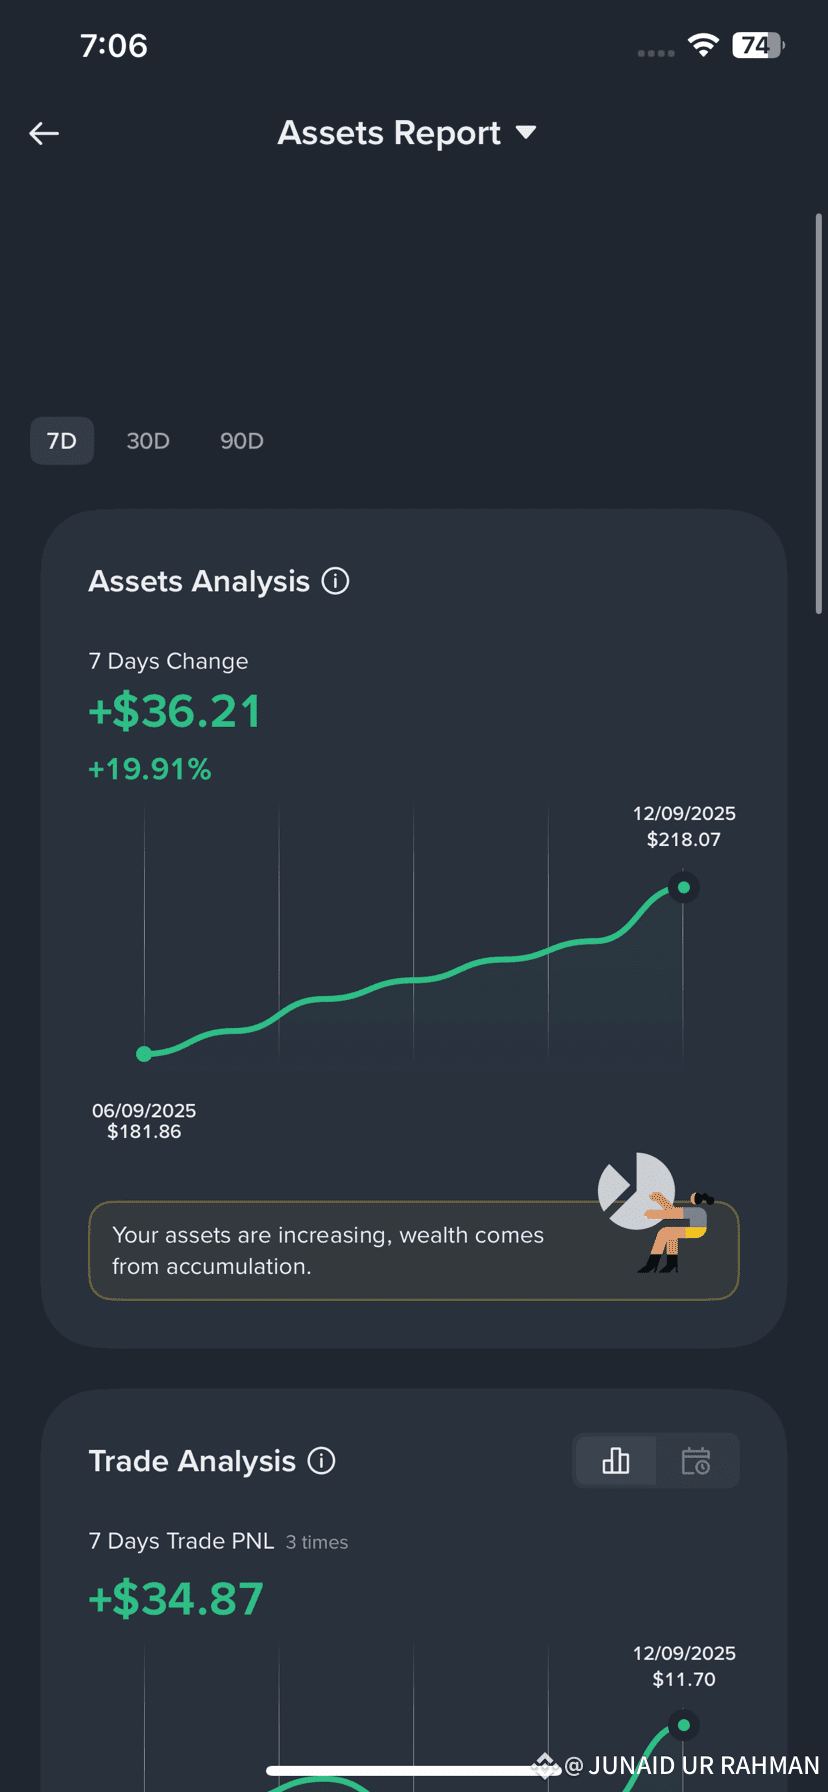Open Assets Analysis info icon
Image resolution: width=828 pixels, height=1792 pixels.
[335, 581]
